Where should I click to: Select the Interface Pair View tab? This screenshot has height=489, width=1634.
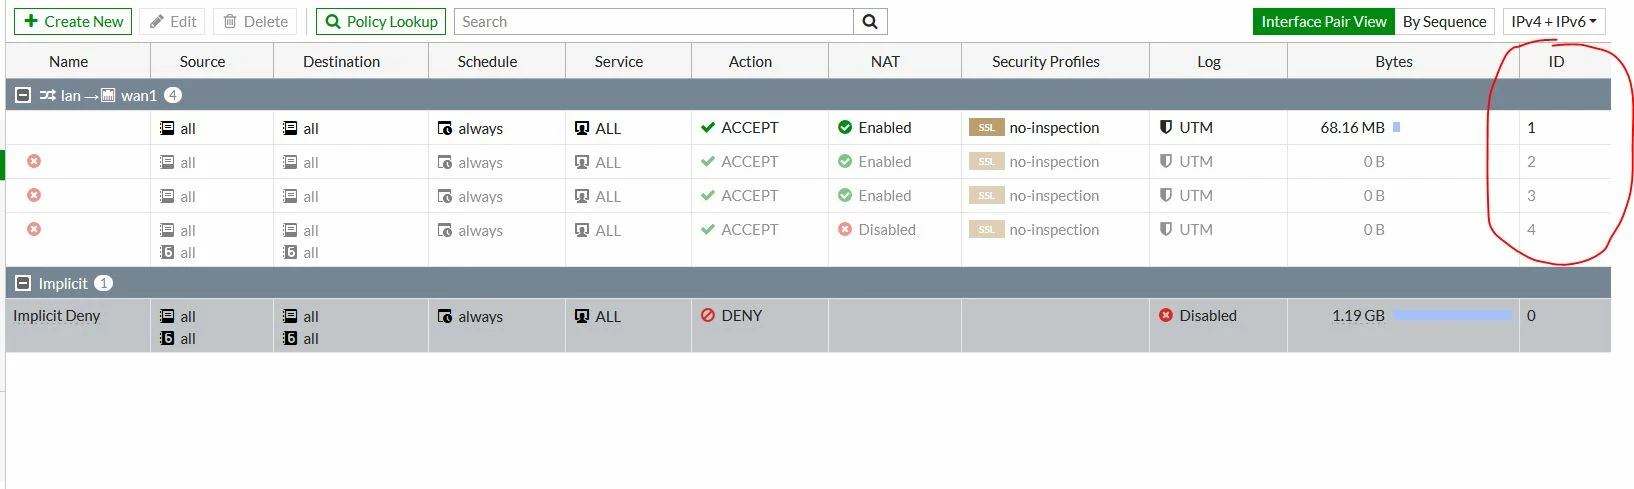(x=1324, y=21)
